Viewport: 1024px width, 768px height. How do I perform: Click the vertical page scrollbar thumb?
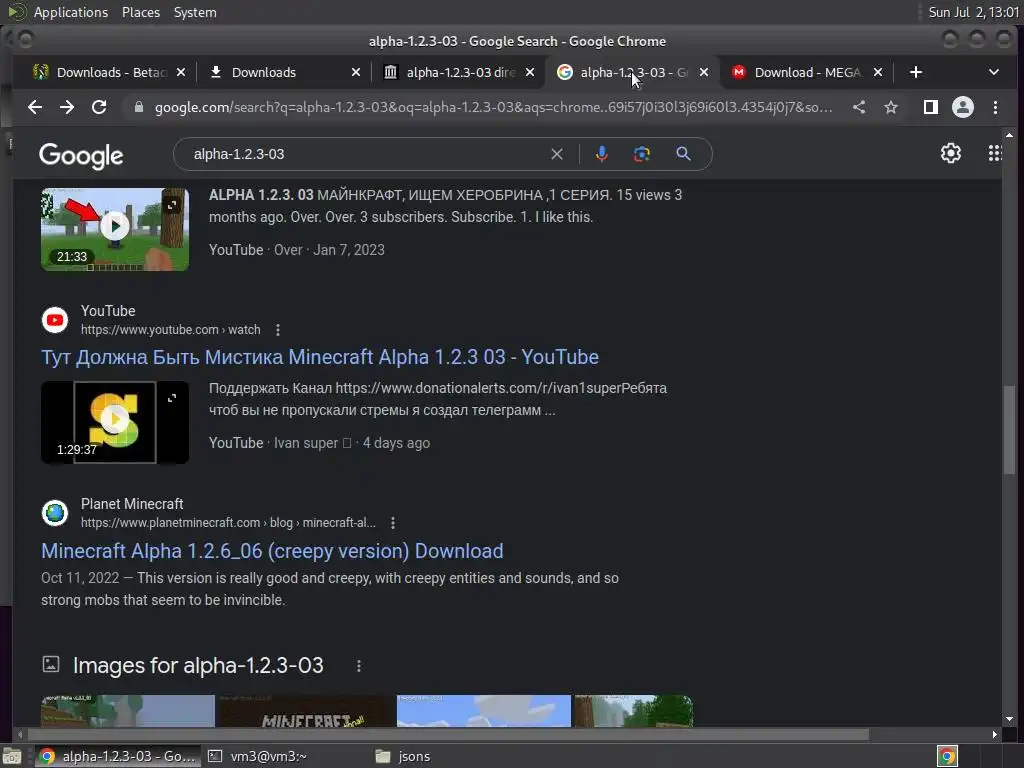[x=1010, y=430]
